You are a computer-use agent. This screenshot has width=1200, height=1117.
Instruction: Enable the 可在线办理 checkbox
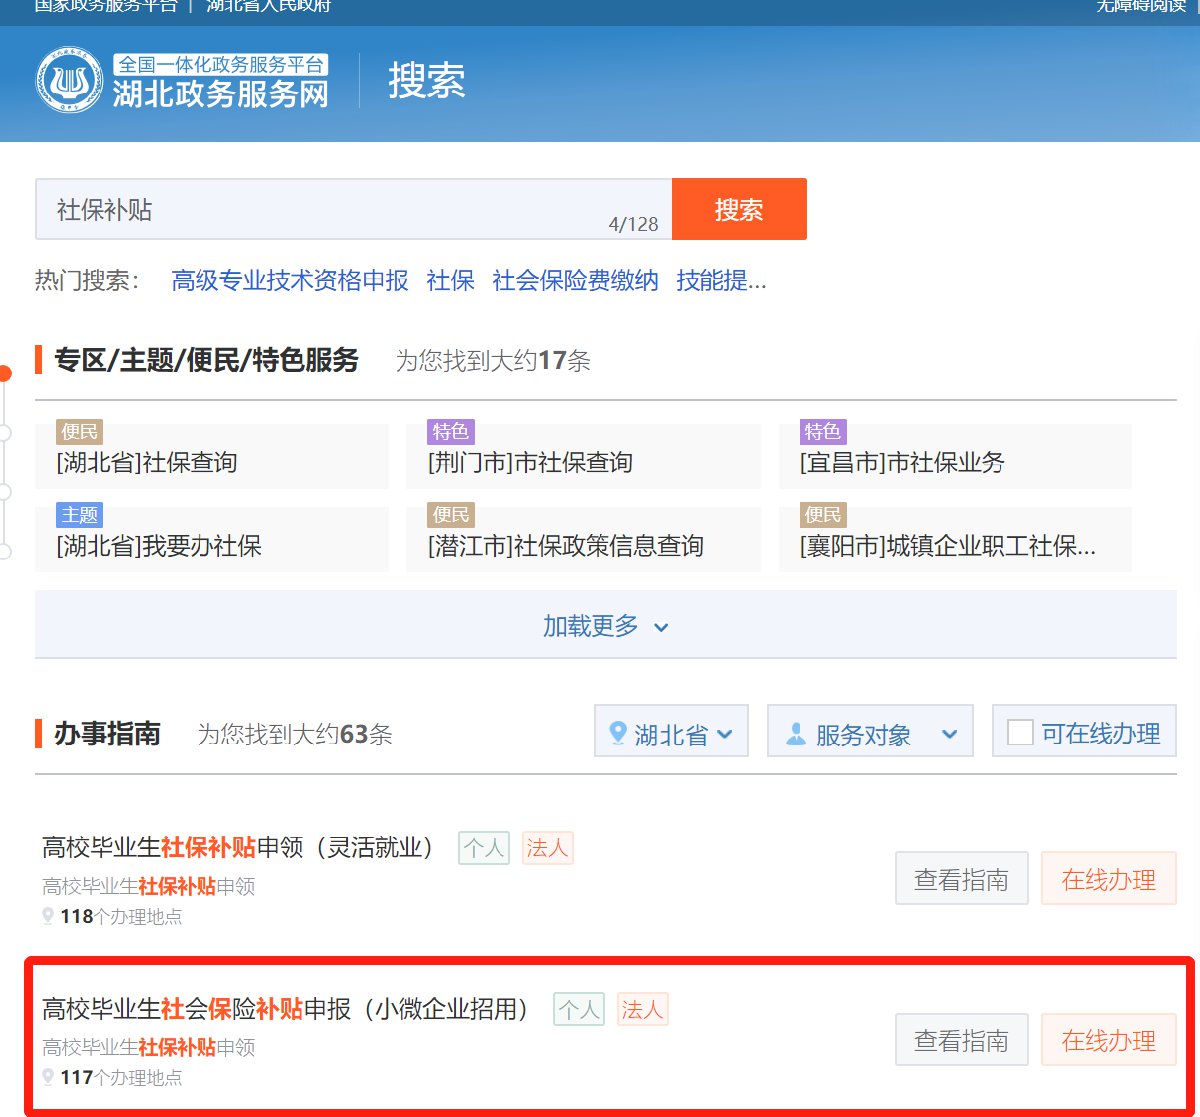pos(1020,733)
